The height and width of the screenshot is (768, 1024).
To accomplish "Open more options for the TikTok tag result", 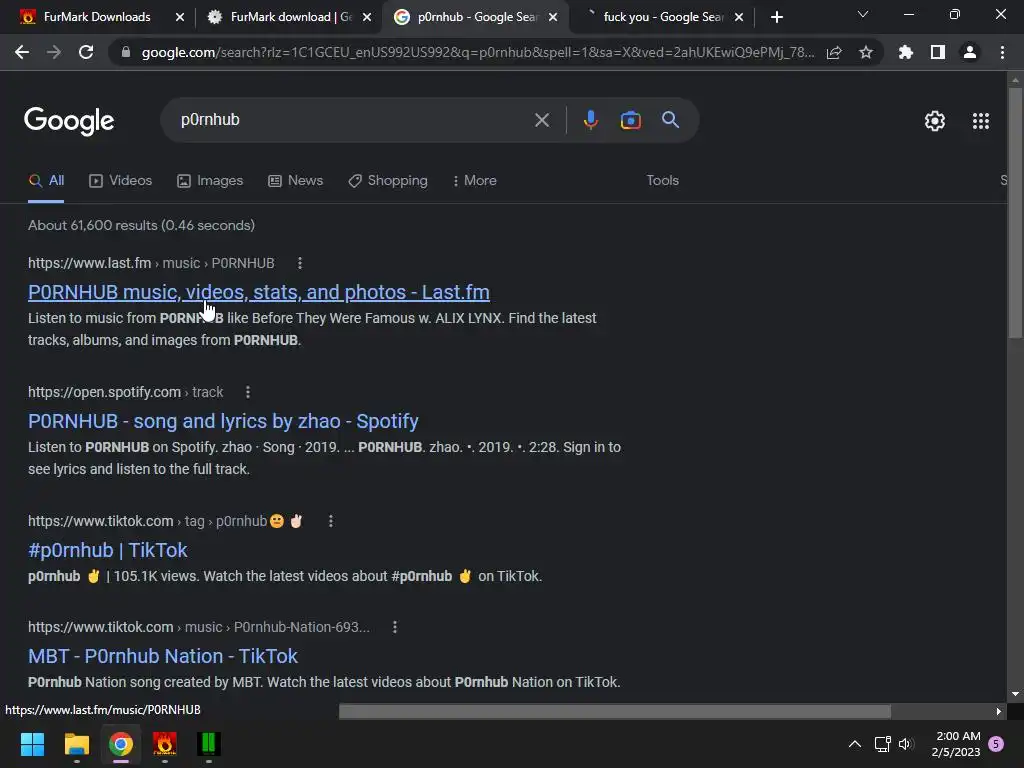I will point(330,521).
